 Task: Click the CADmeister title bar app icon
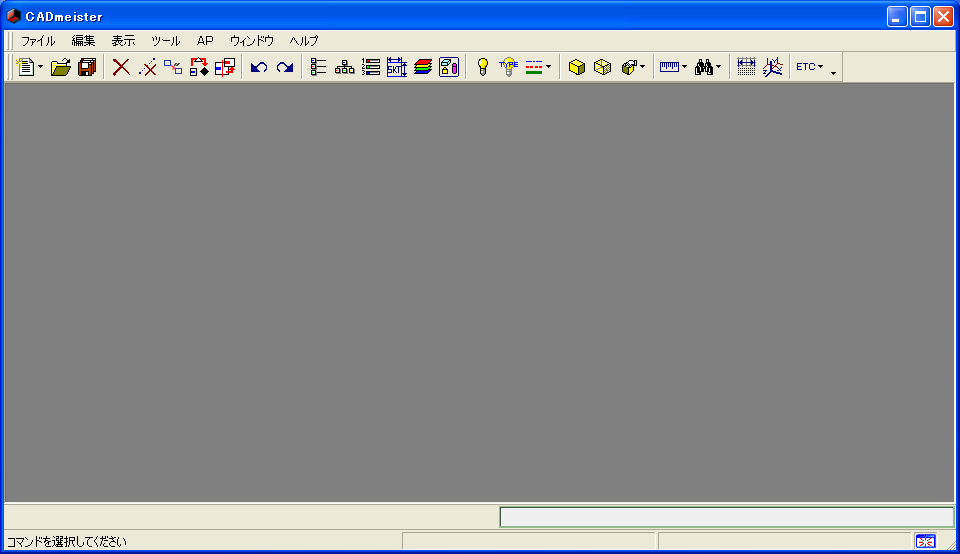[x=13, y=16]
